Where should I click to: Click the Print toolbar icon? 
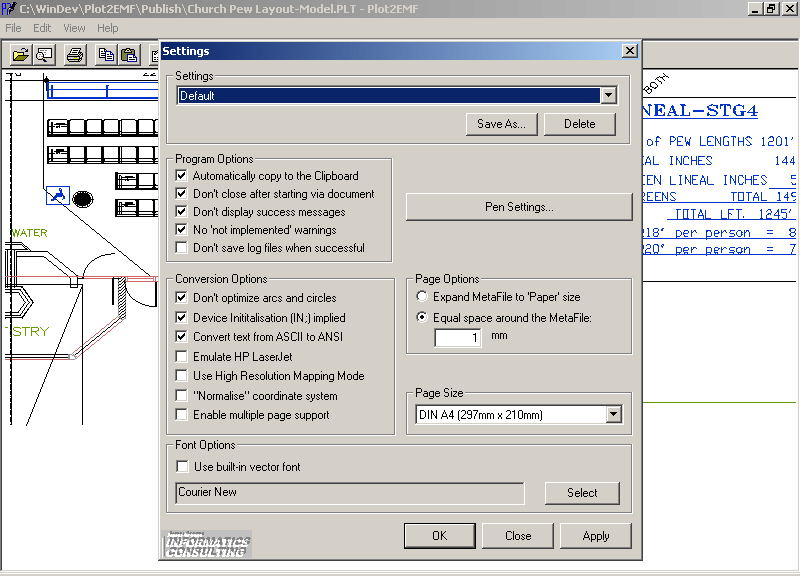(75, 55)
